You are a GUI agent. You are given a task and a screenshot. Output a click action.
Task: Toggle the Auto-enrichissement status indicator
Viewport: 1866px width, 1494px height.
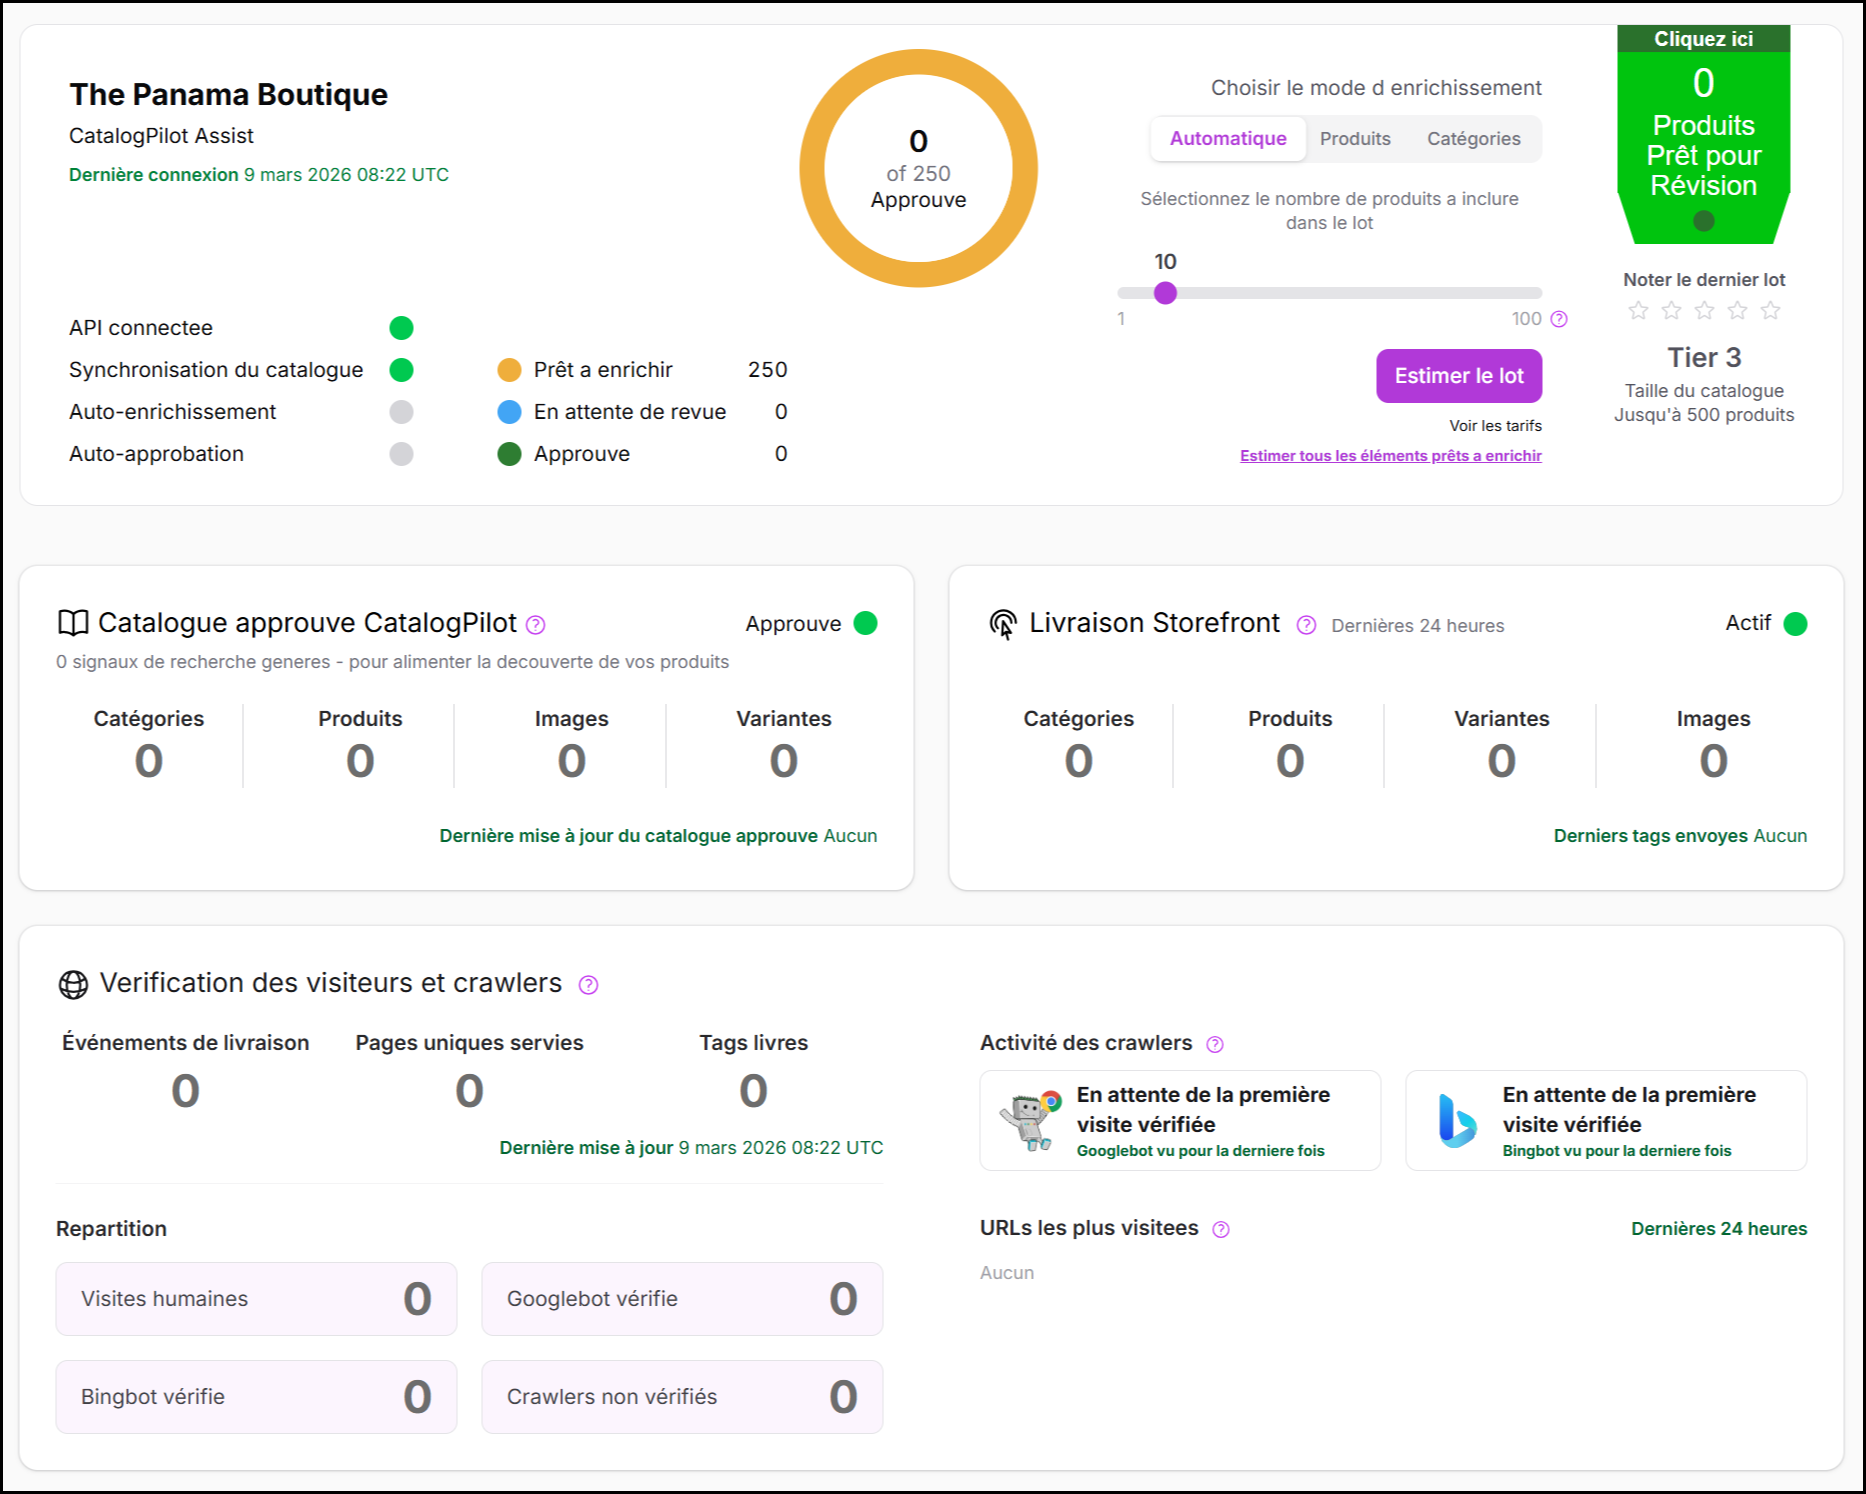(401, 412)
